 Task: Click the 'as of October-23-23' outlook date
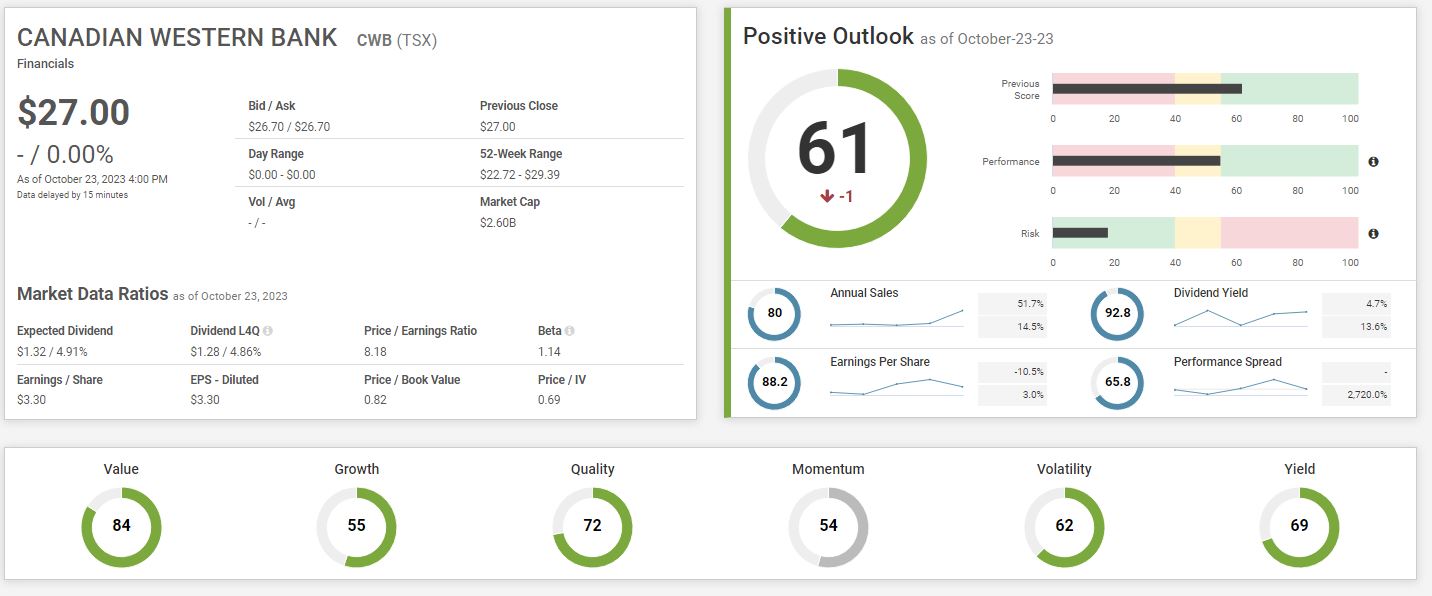986,39
